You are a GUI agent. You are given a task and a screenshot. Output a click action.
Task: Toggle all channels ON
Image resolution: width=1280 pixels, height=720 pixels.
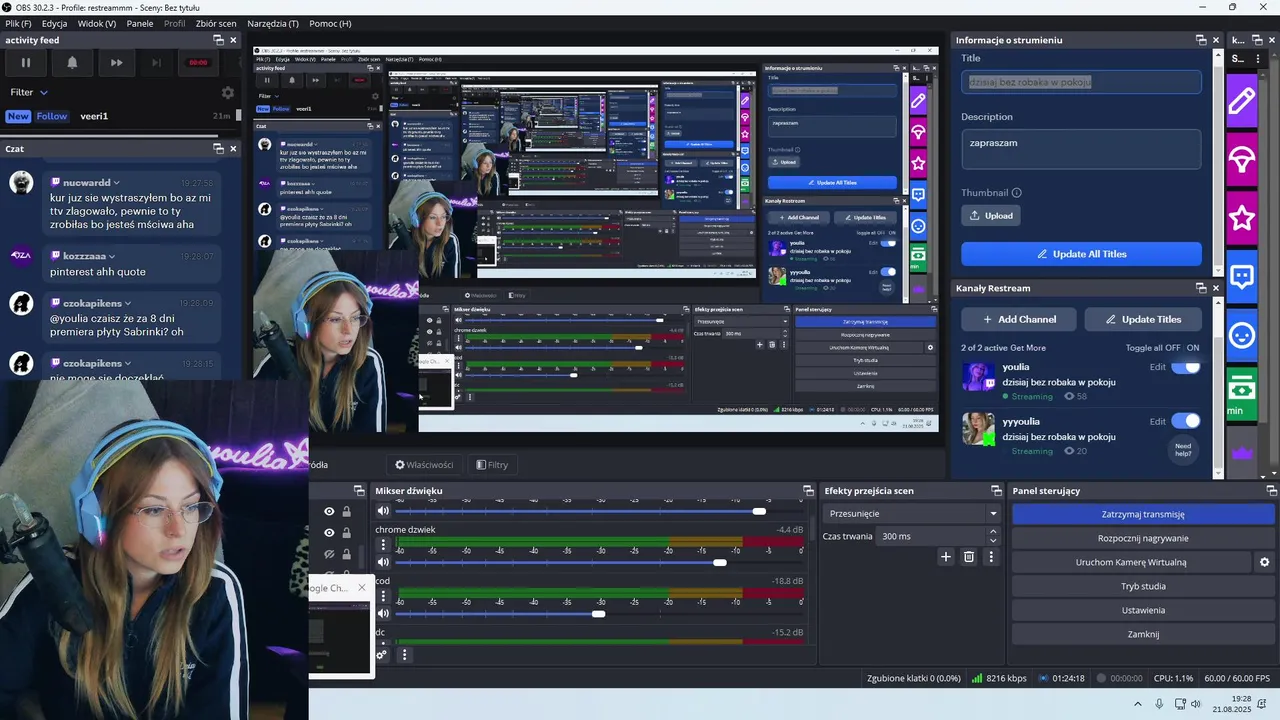pyautogui.click(x=1192, y=347)
